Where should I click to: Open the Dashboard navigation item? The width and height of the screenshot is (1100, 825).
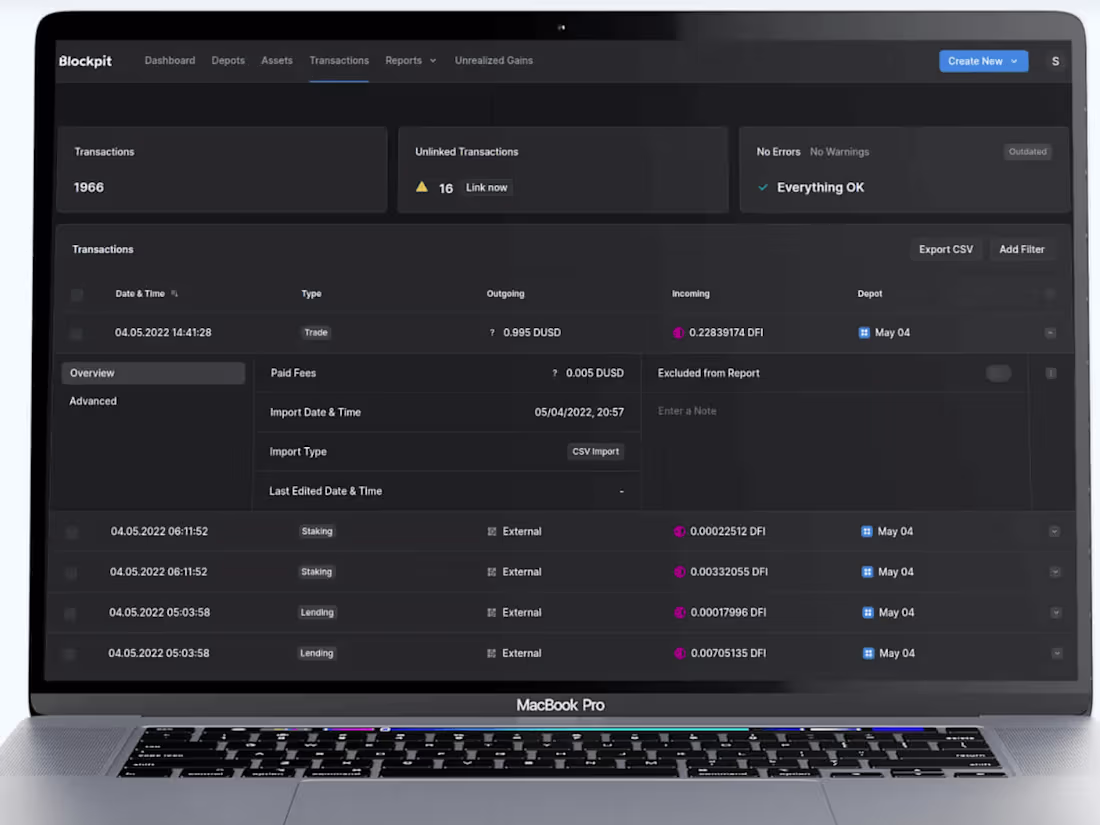pyautogui.click(x=170, y=60)
